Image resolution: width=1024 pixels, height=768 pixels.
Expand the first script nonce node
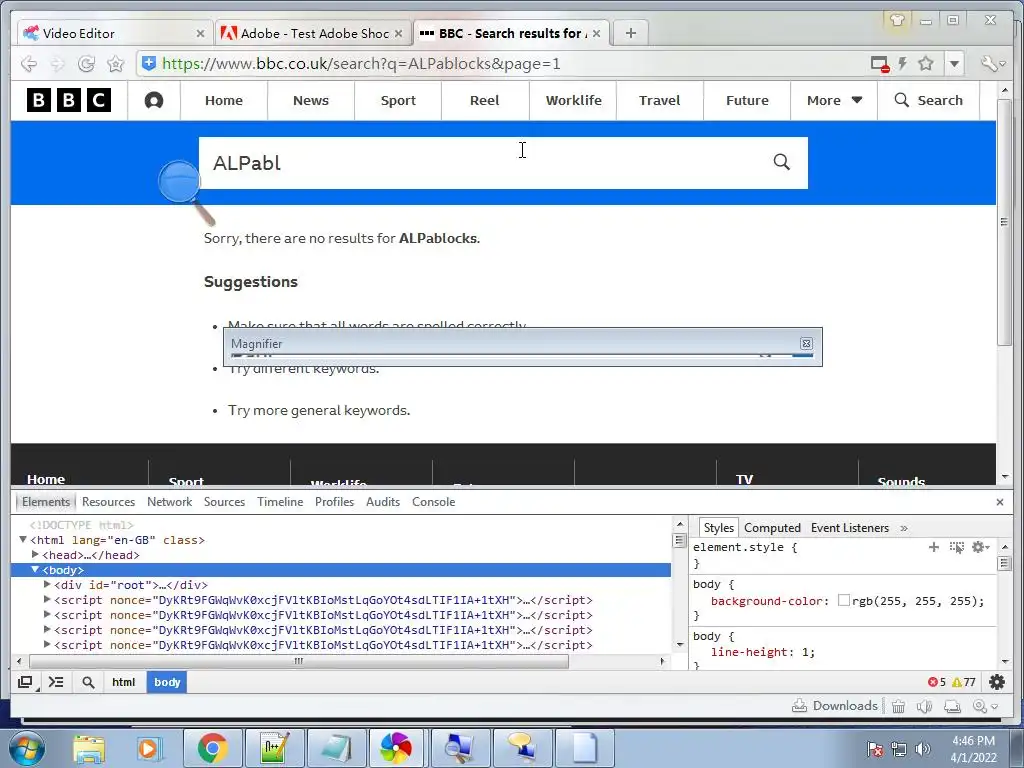47,600
